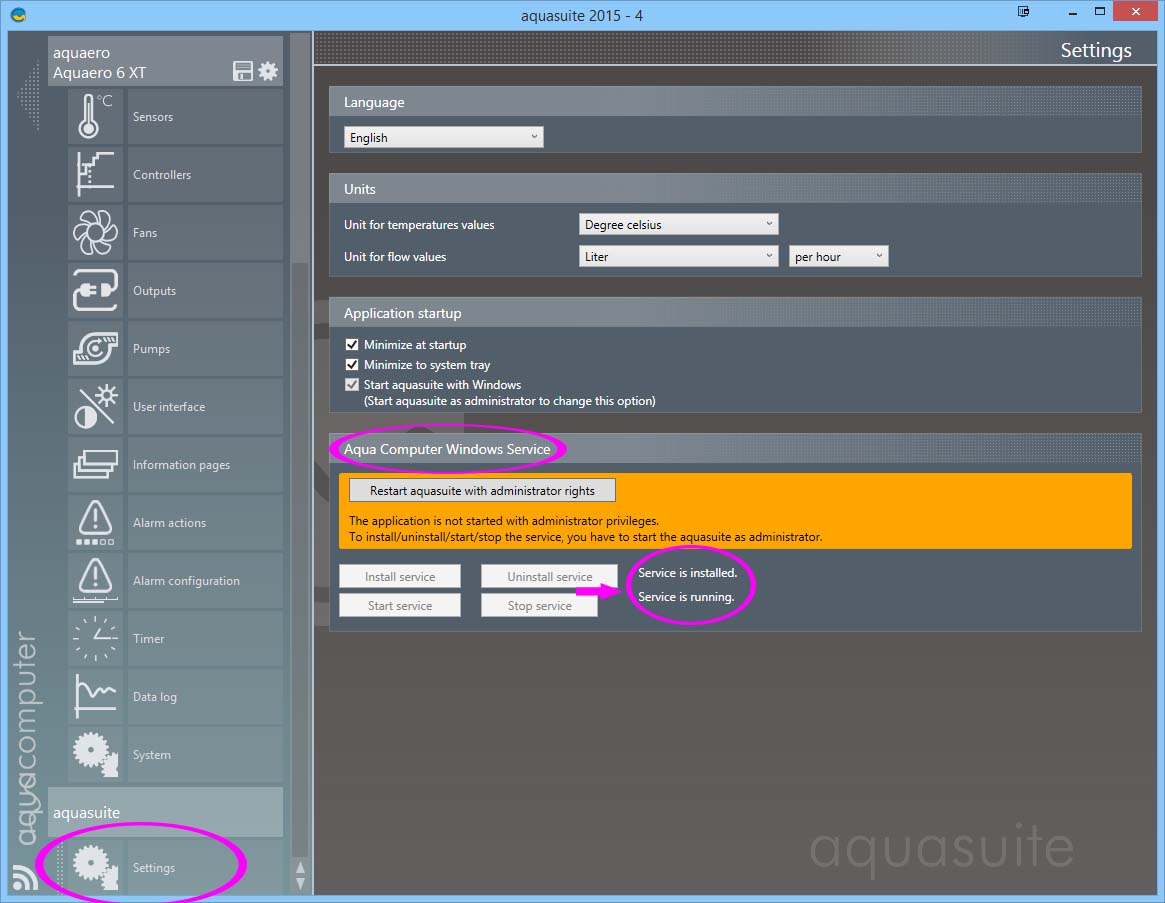This screenshot has height=903, width=1165.
Task: Click the Fans rotor icon
Action: 95,233
